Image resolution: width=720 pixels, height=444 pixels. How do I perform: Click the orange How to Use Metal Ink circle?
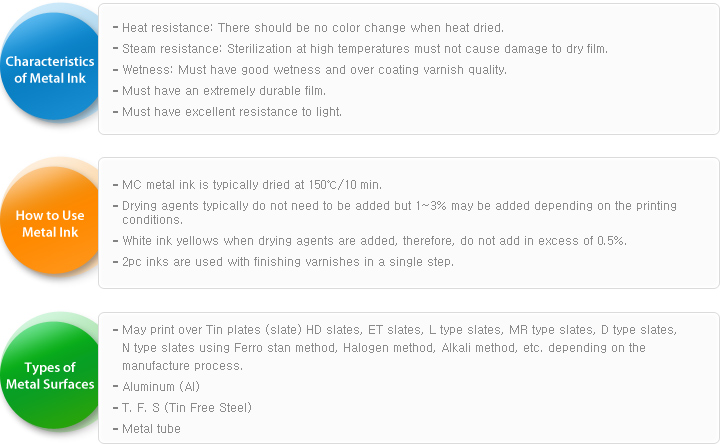pyautogui.click(x=50, y=221)
